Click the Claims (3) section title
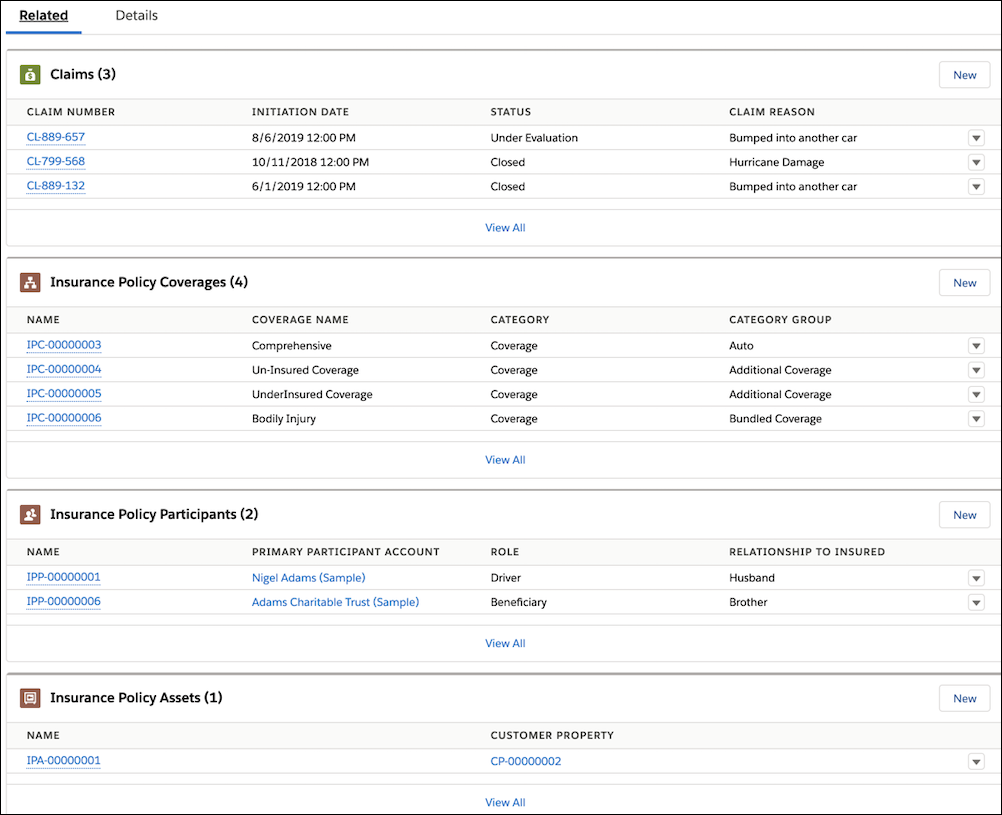This screenshot has width=1002, height=815. (83, 74)
